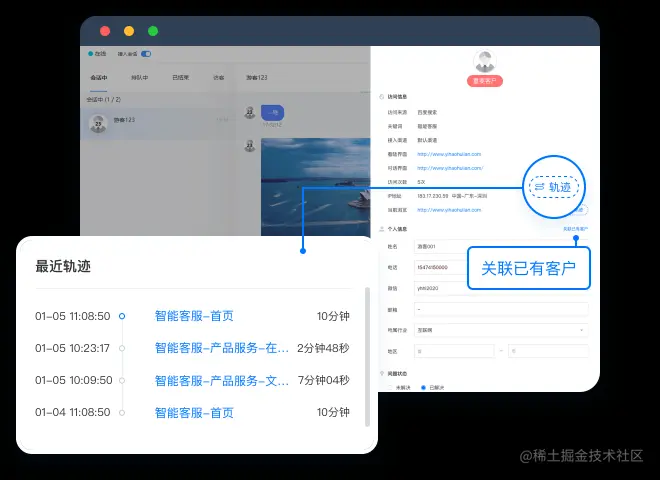Click the 个人信息 section icon
This screenshot has width=660, height=480.
pos(382,229)
